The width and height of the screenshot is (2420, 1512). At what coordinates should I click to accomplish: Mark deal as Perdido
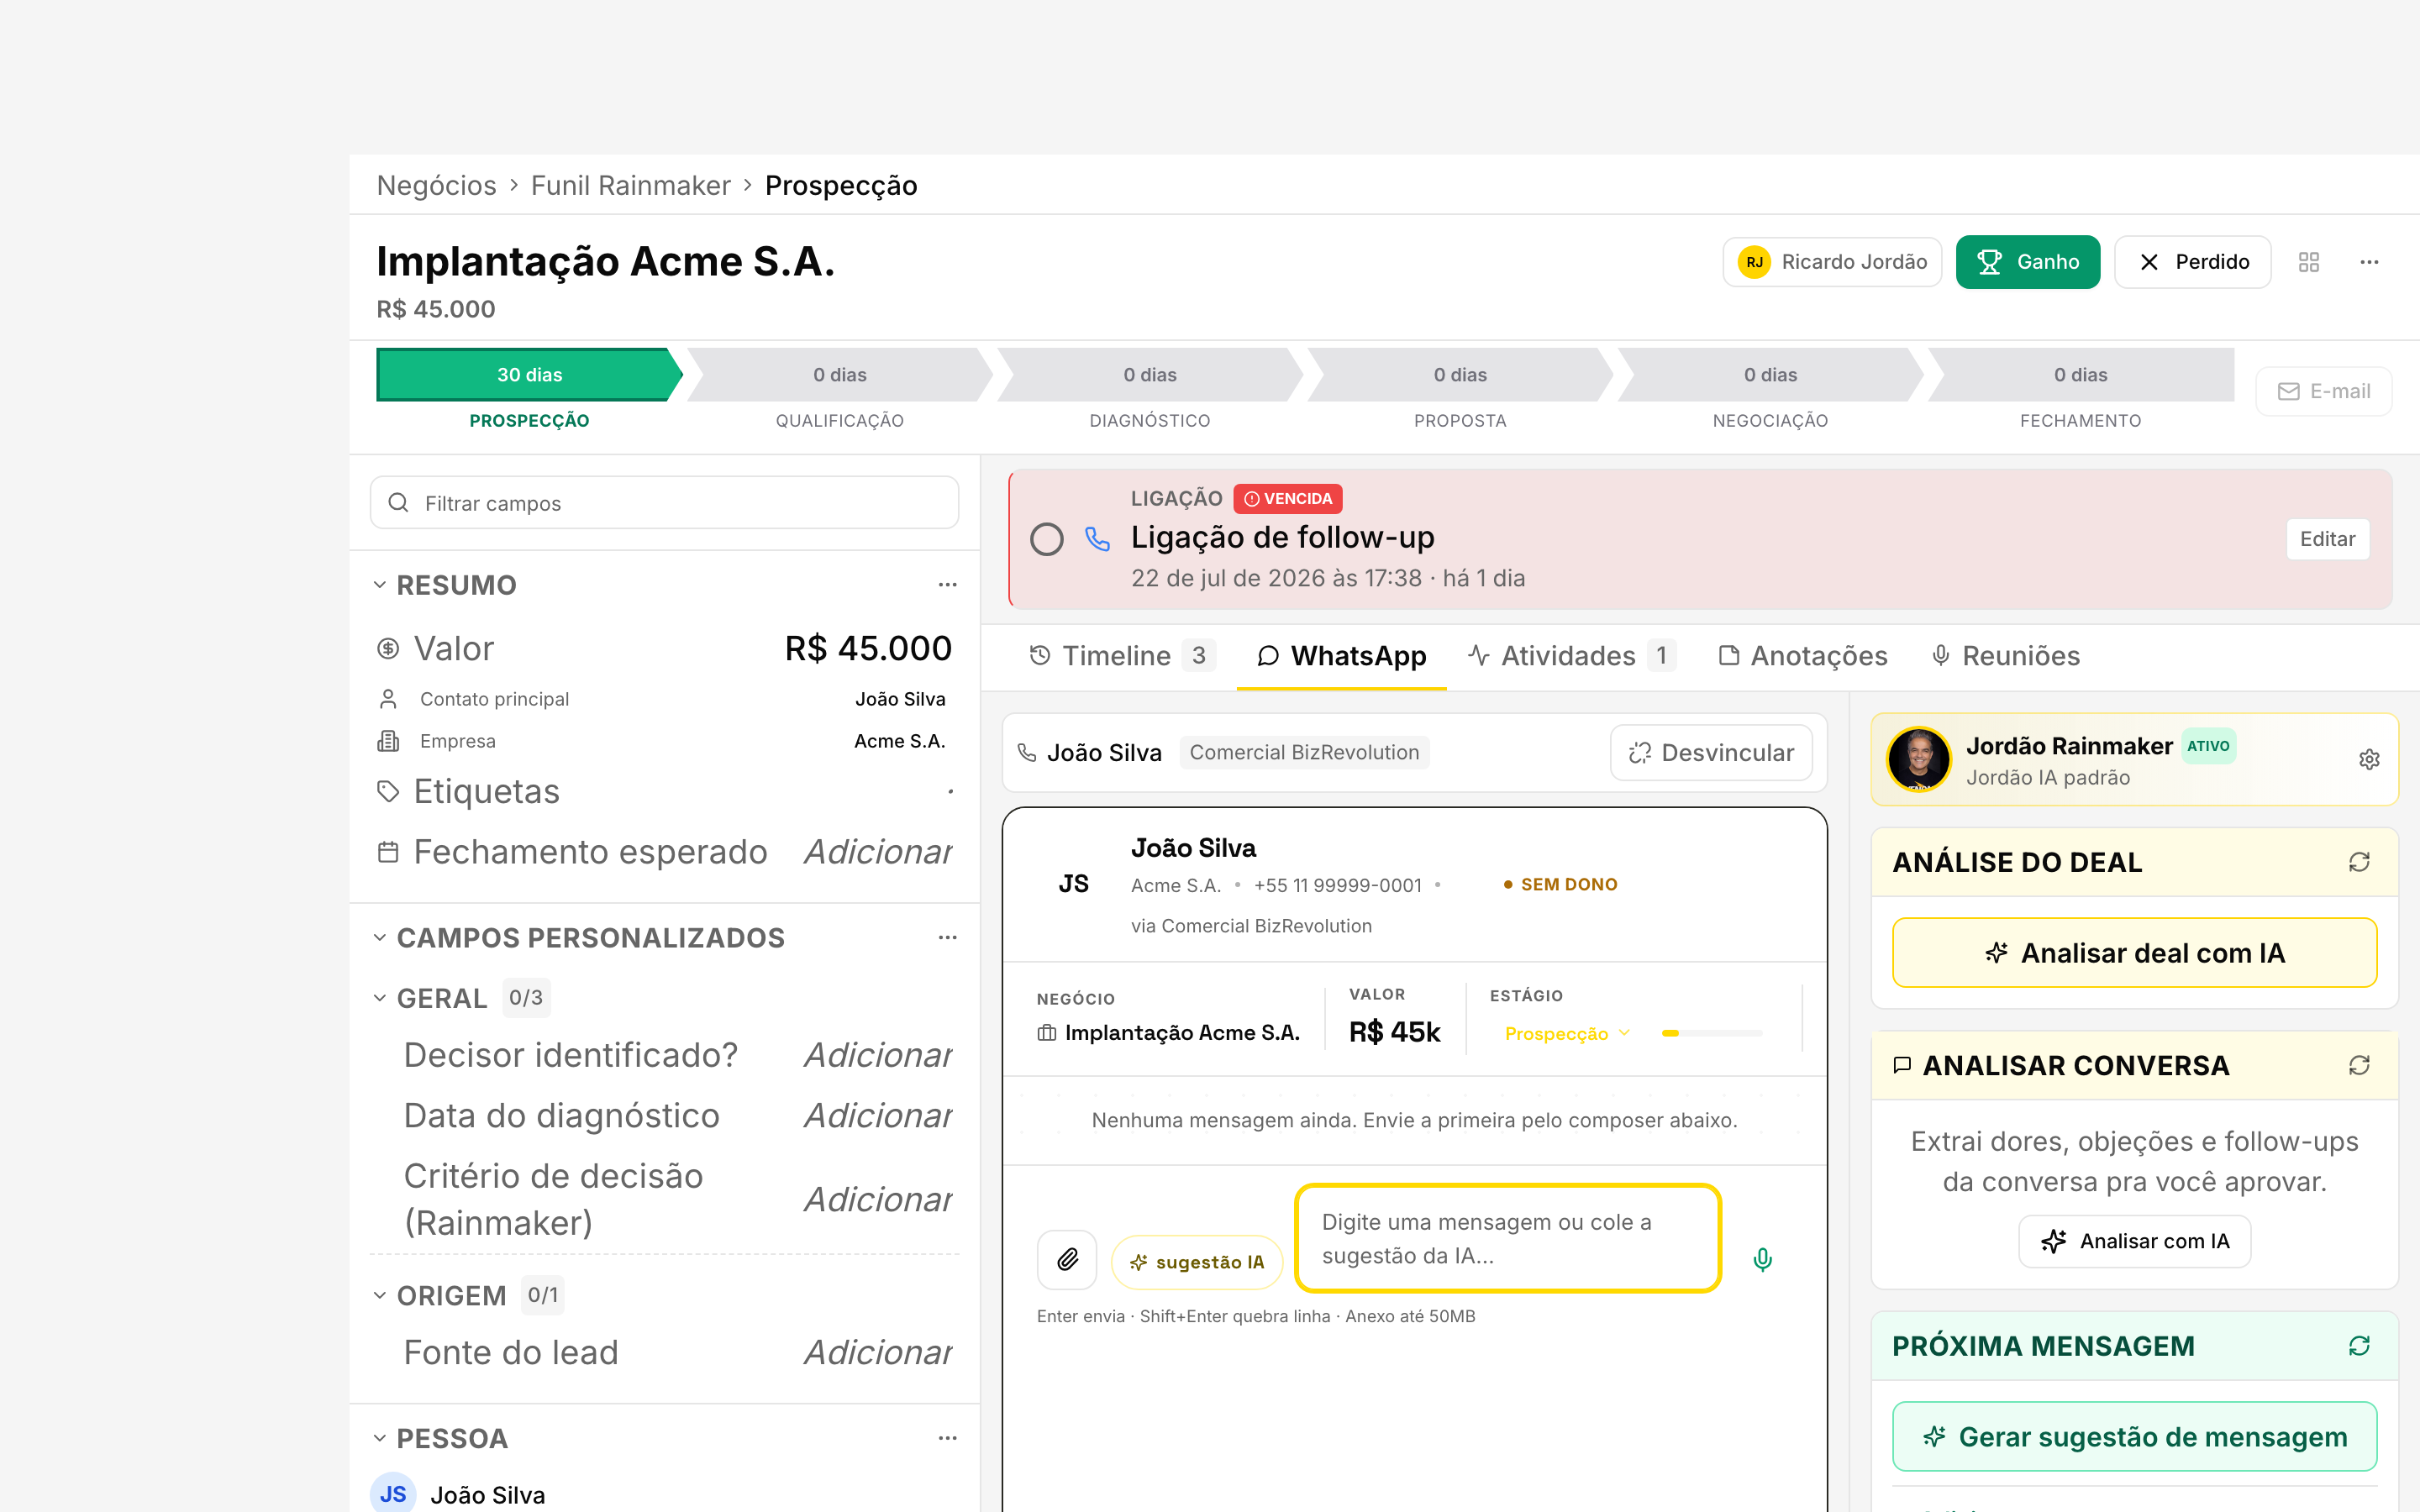[2193, 262]
